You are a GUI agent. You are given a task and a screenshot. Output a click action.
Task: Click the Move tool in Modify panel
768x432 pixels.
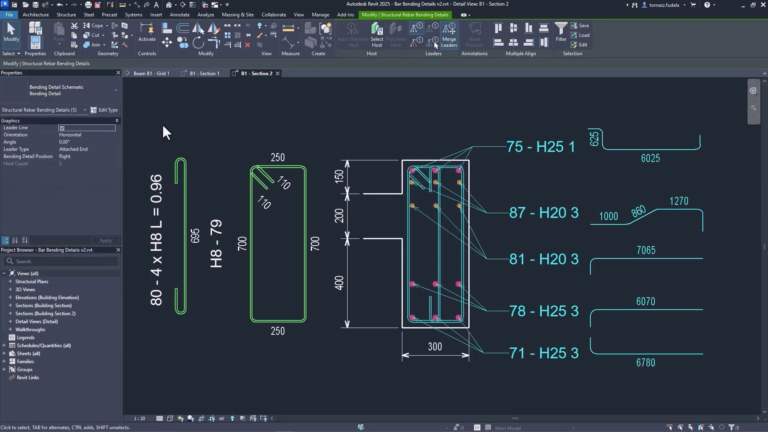coord(167,43)
